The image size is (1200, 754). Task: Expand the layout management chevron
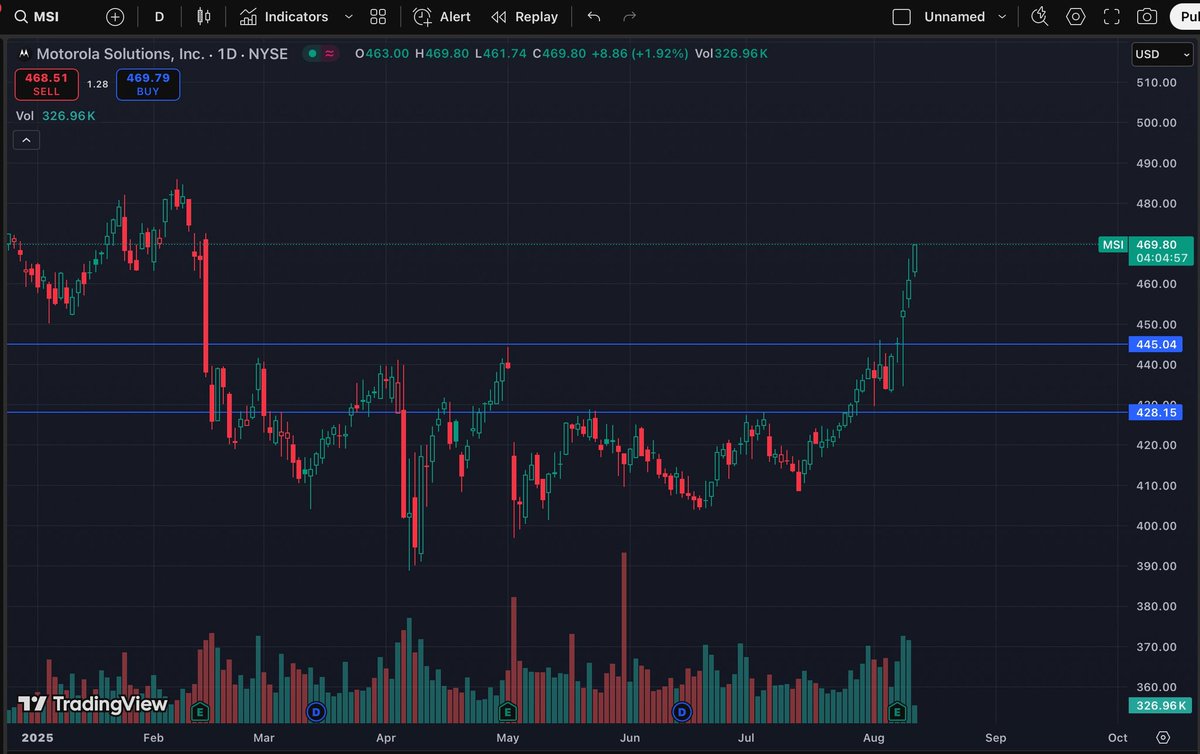[1004, 17]
